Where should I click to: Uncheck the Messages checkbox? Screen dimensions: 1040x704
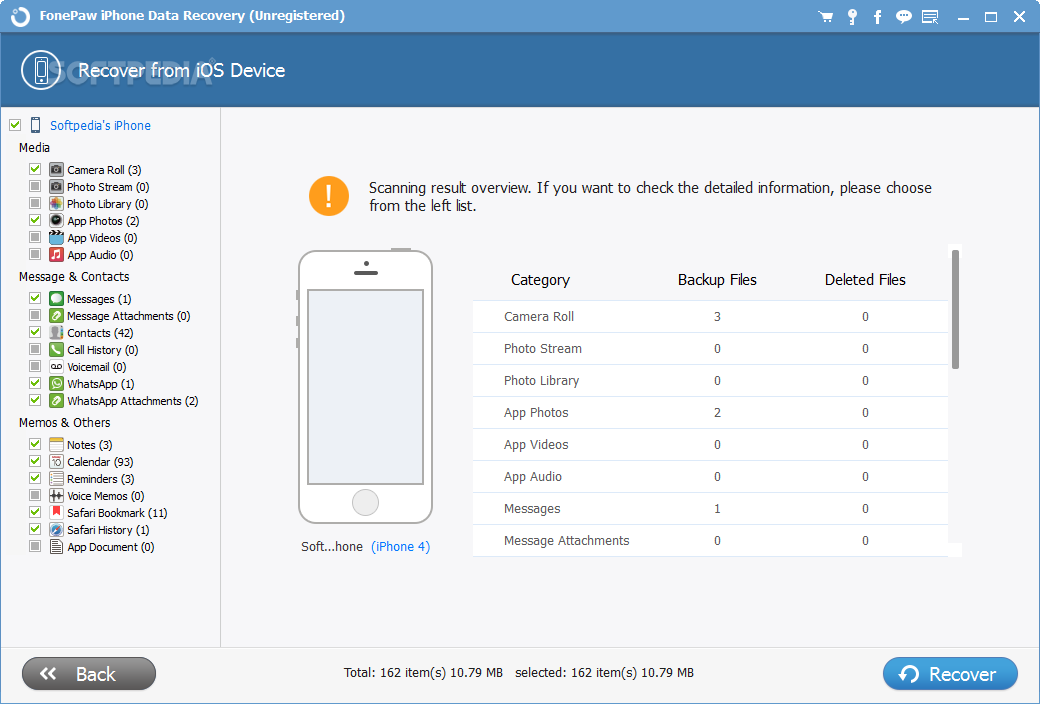tap(35, 298)
